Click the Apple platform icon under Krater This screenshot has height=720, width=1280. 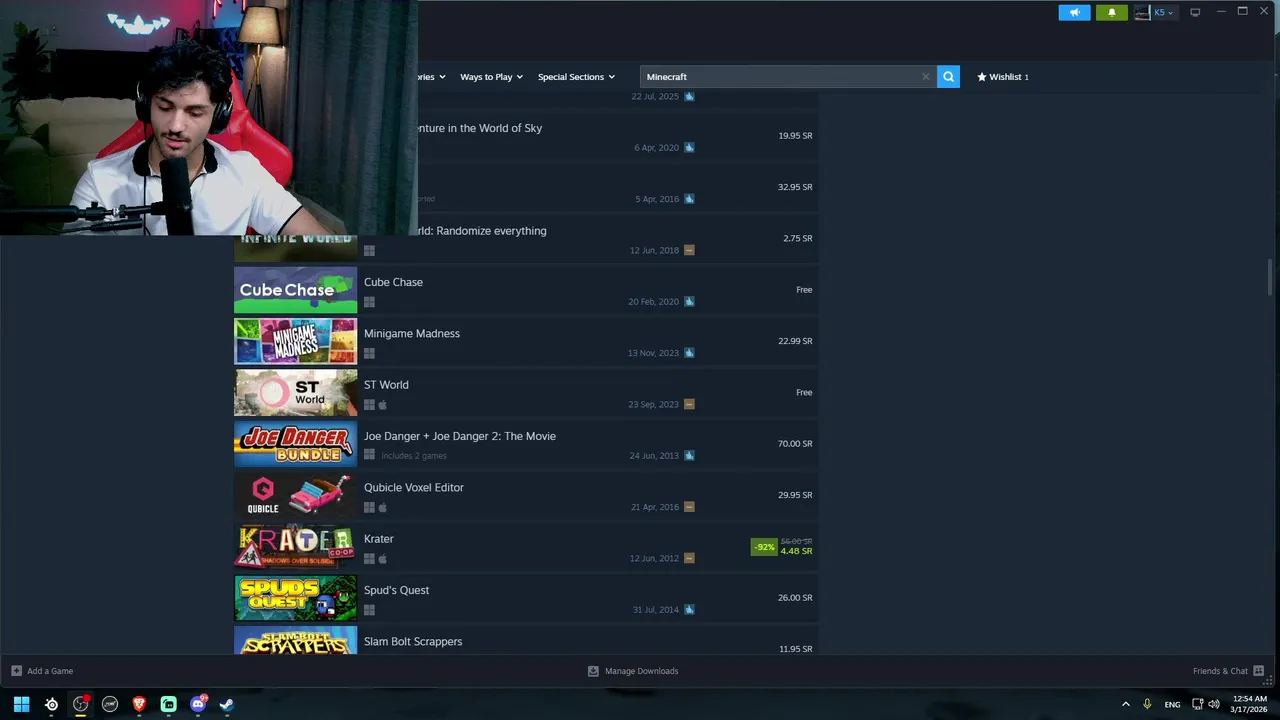coord(382,559)
